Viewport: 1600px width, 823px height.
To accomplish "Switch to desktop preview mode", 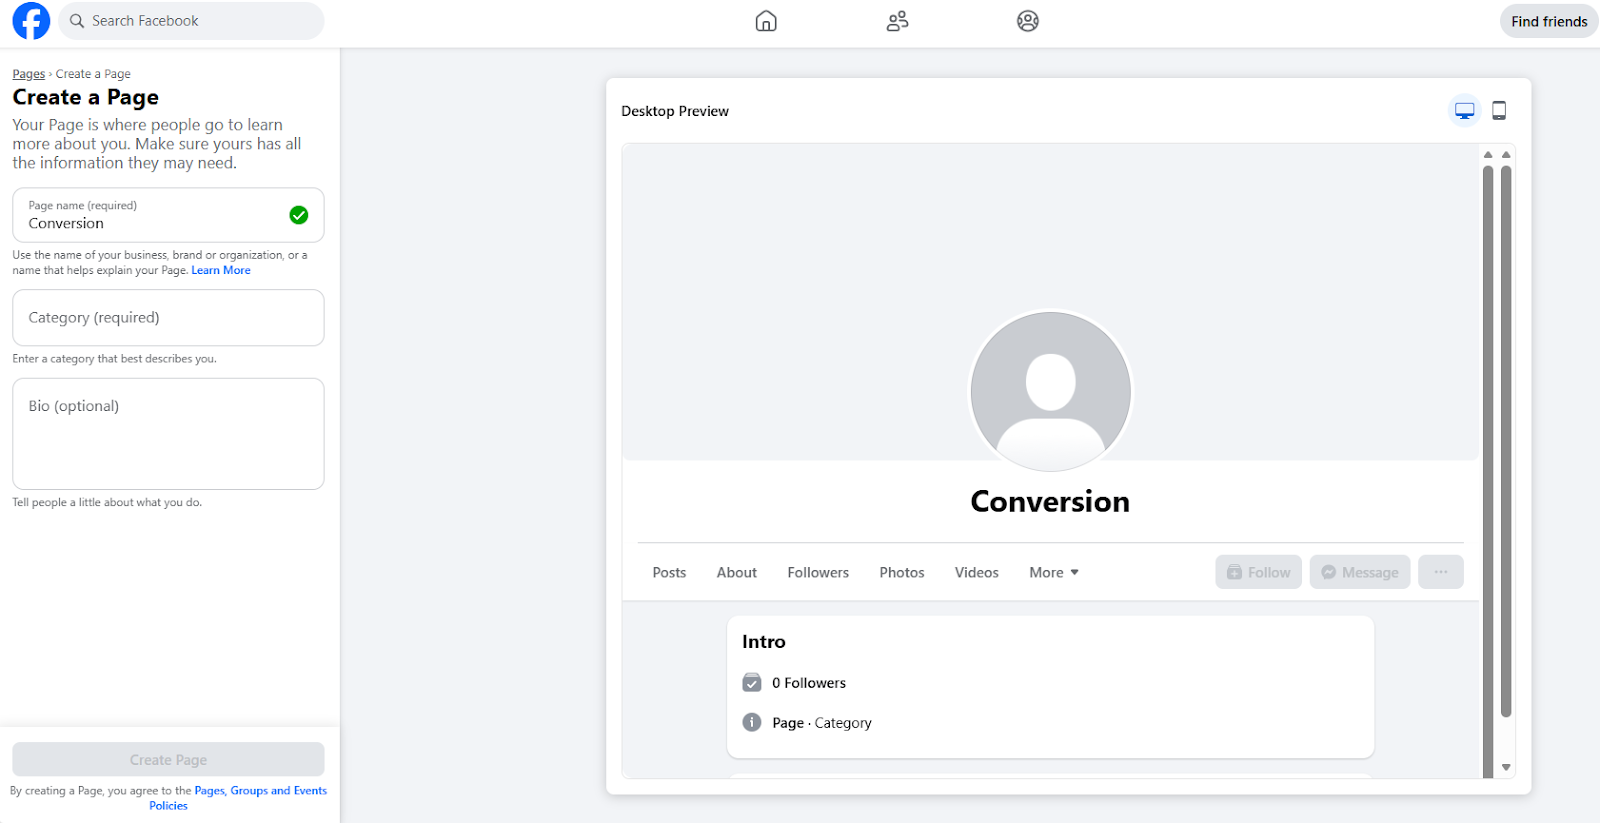I will coord(1464,111).
